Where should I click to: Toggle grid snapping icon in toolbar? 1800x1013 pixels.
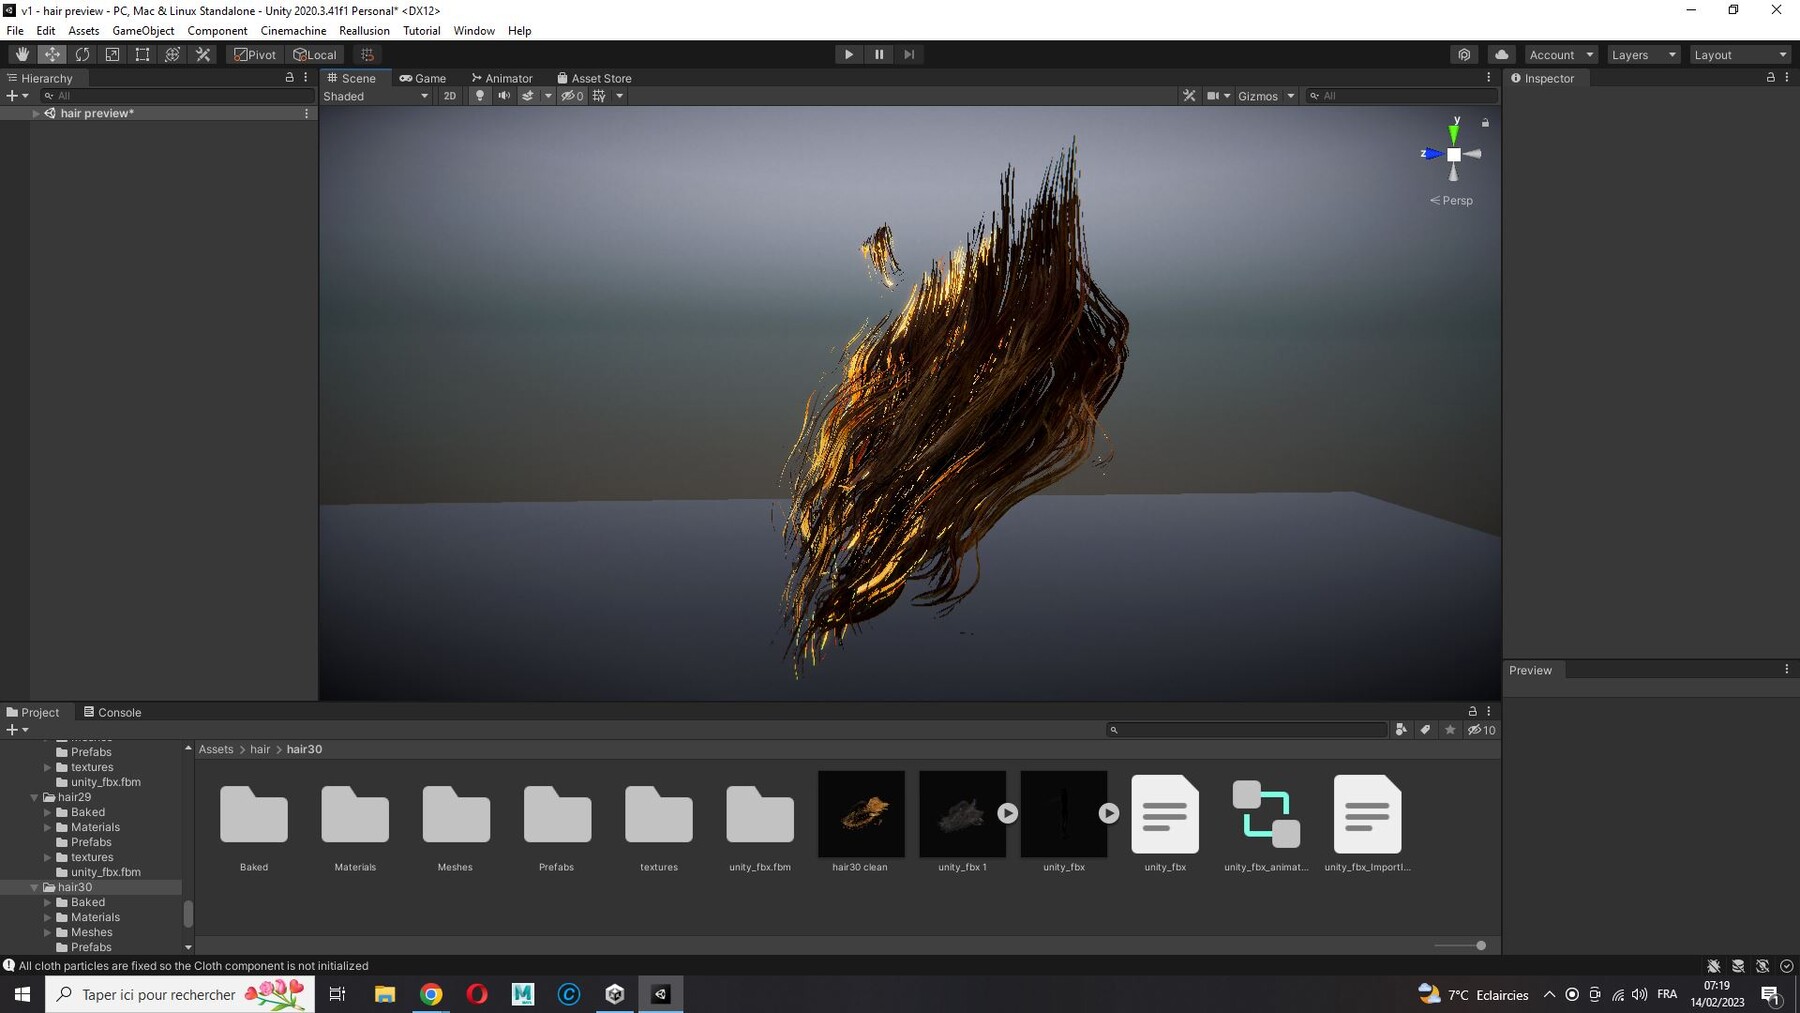click(x=367, y=55)
